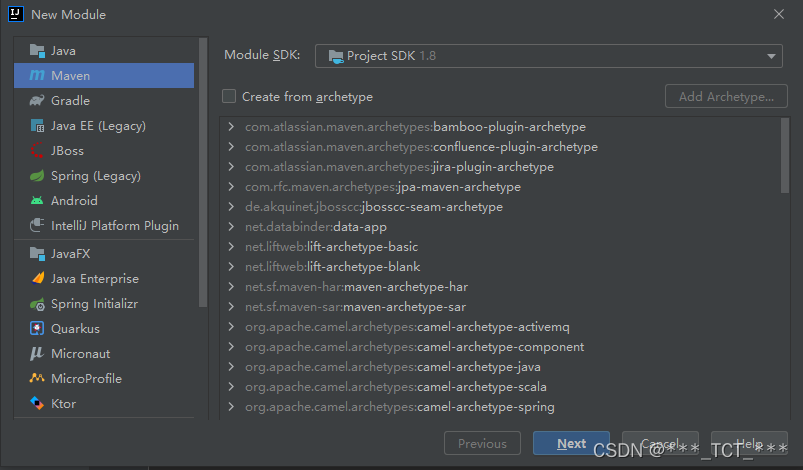Select the maven-archetype-har row text
Screen dimensions: 803x470
(356, 287)
